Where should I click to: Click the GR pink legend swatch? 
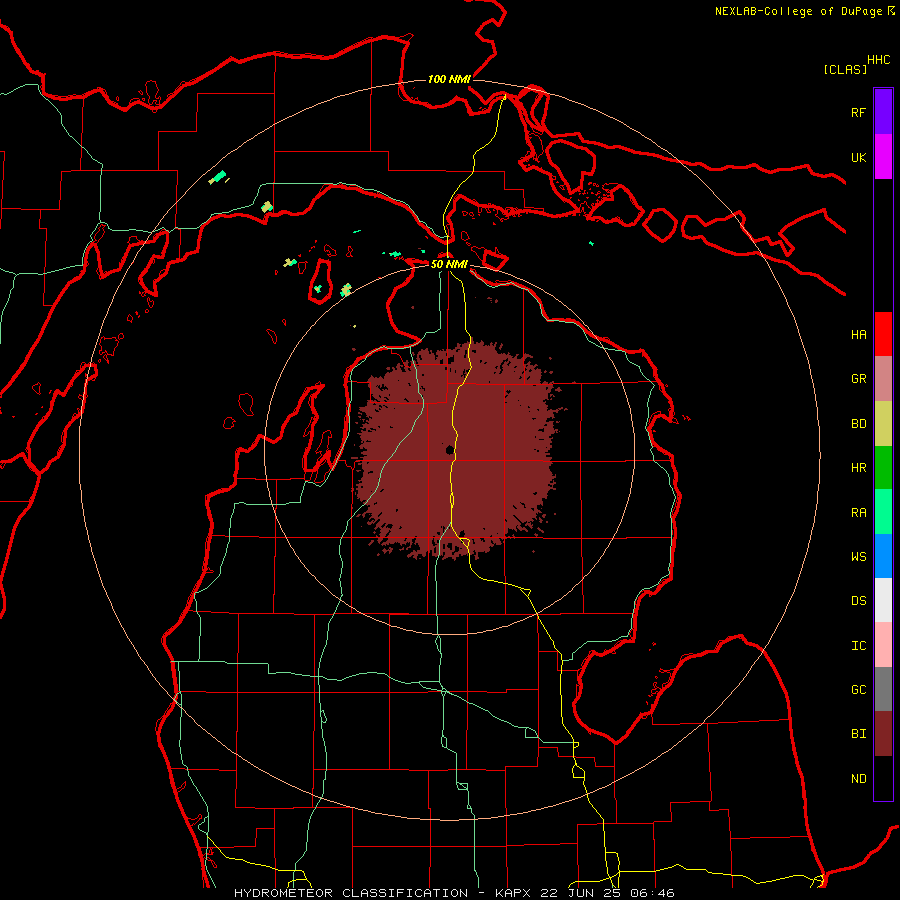click(883, 379)
